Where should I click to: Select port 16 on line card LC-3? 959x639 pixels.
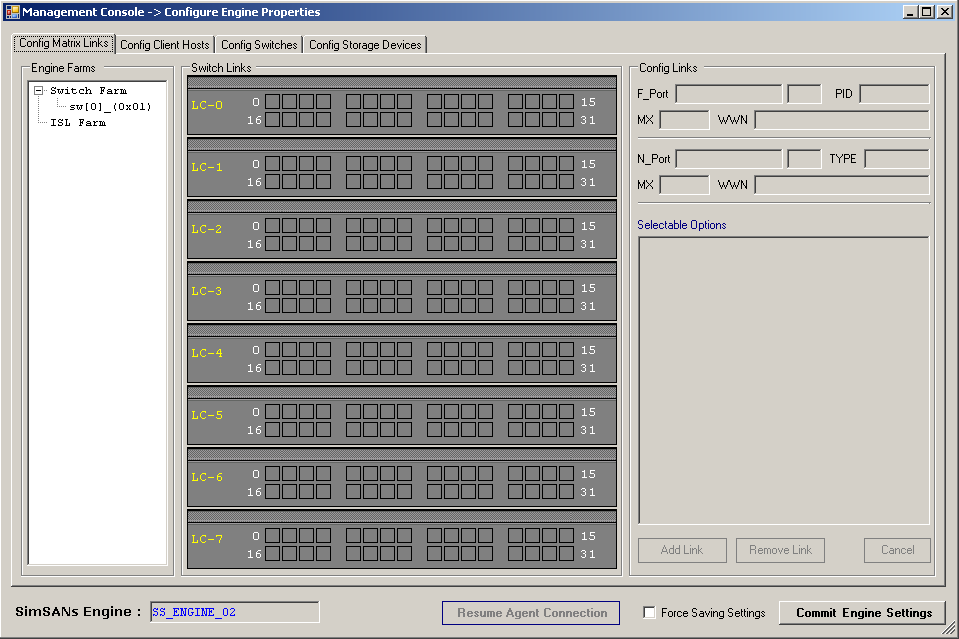pos(273,306)
